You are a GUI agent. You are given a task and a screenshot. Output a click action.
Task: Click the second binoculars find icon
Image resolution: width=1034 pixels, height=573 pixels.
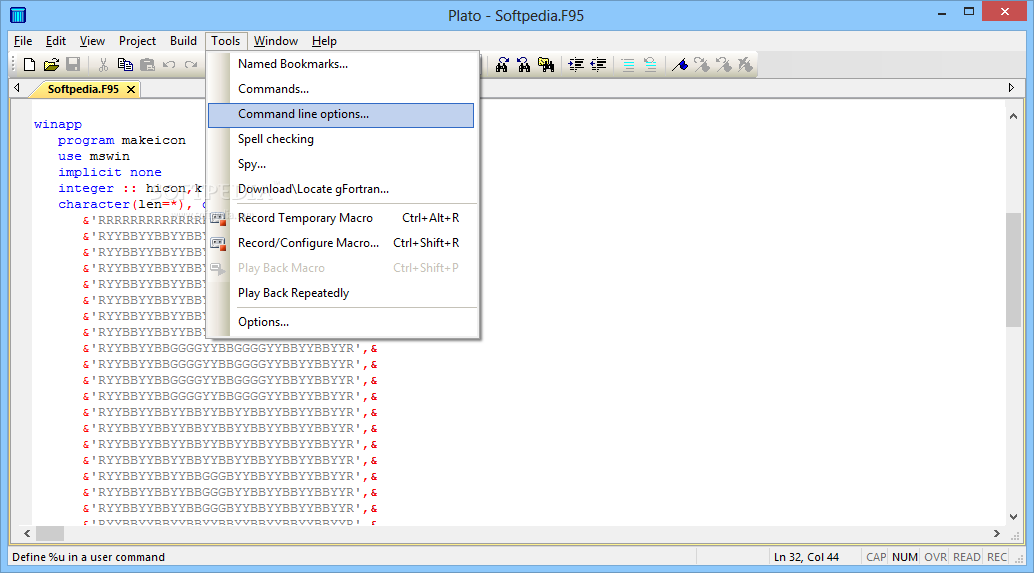524,65
